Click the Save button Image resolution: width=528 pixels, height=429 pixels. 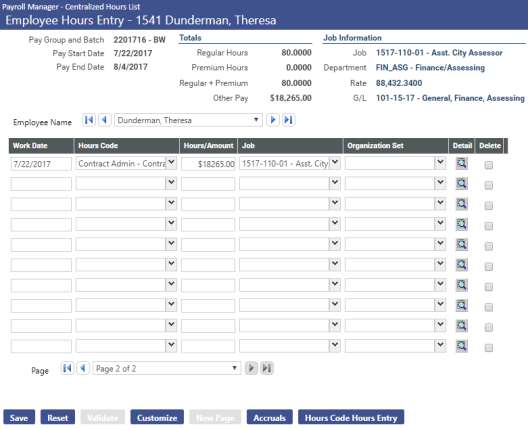pos(19,418)
